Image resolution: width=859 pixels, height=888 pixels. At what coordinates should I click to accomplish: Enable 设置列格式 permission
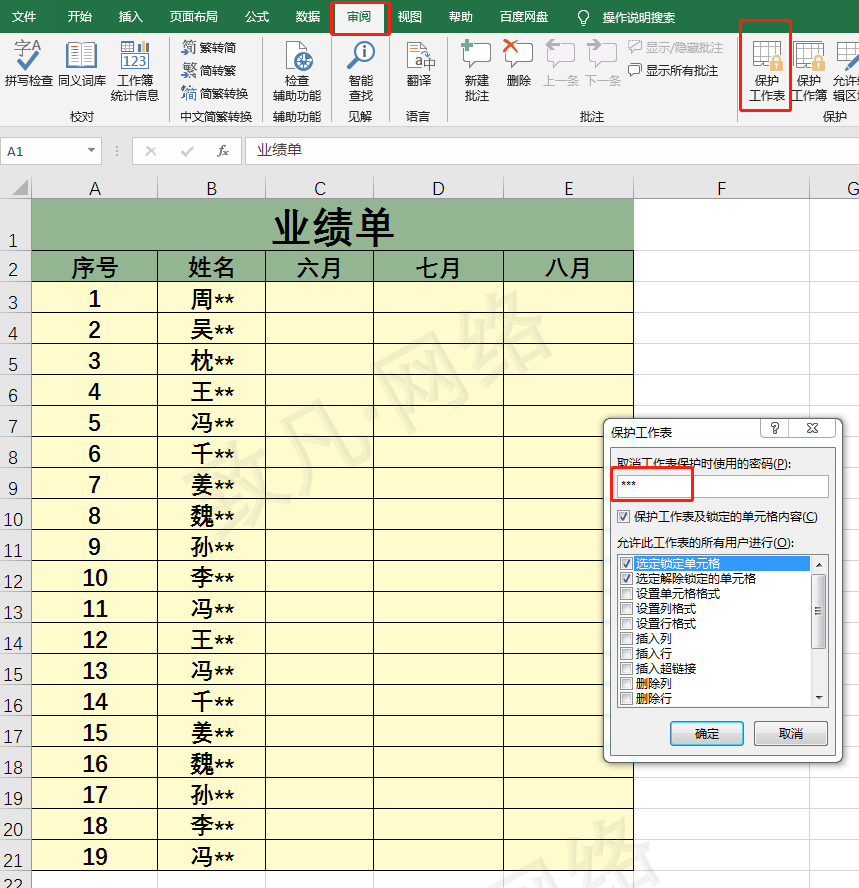(626, 609)
